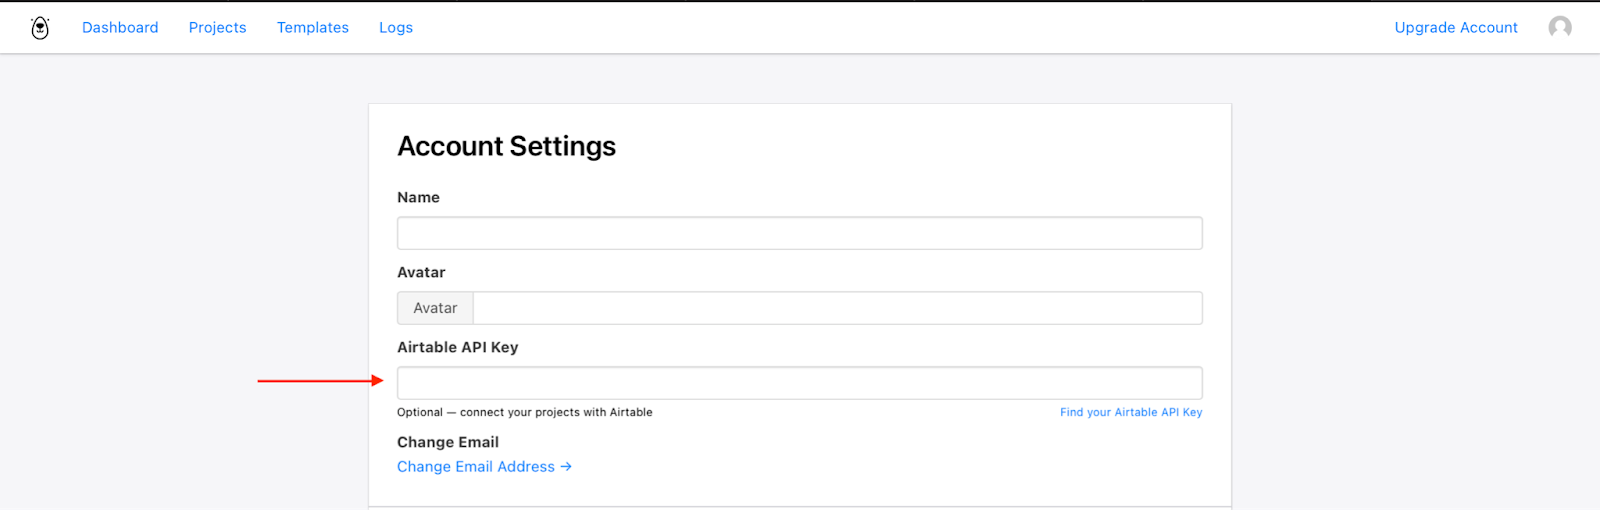
Task: Click the Change Email section heading
Action: (x=447, y=442)
